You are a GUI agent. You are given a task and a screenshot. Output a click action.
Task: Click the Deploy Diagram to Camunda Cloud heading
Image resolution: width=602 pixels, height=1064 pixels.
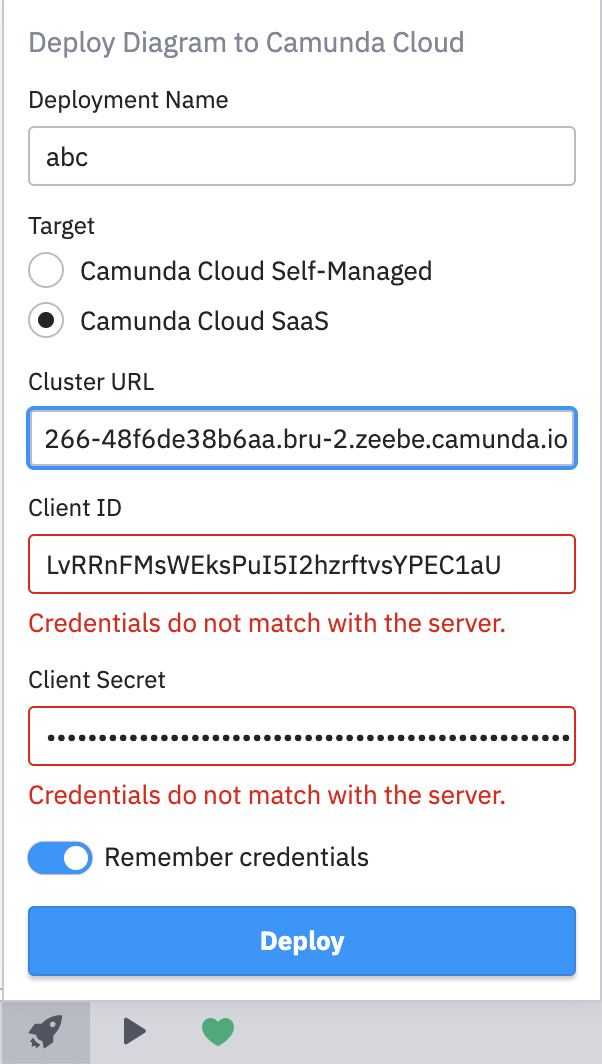point(248,42)
